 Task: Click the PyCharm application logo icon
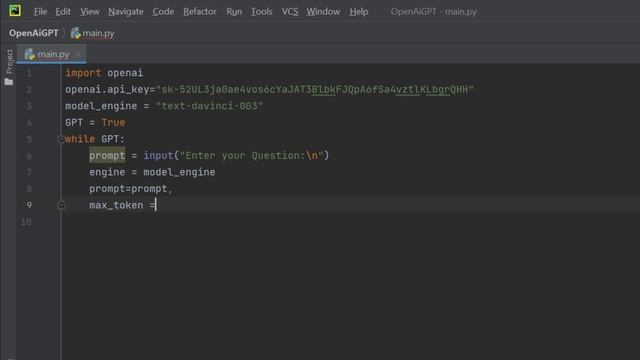click(x=15, y=11)
